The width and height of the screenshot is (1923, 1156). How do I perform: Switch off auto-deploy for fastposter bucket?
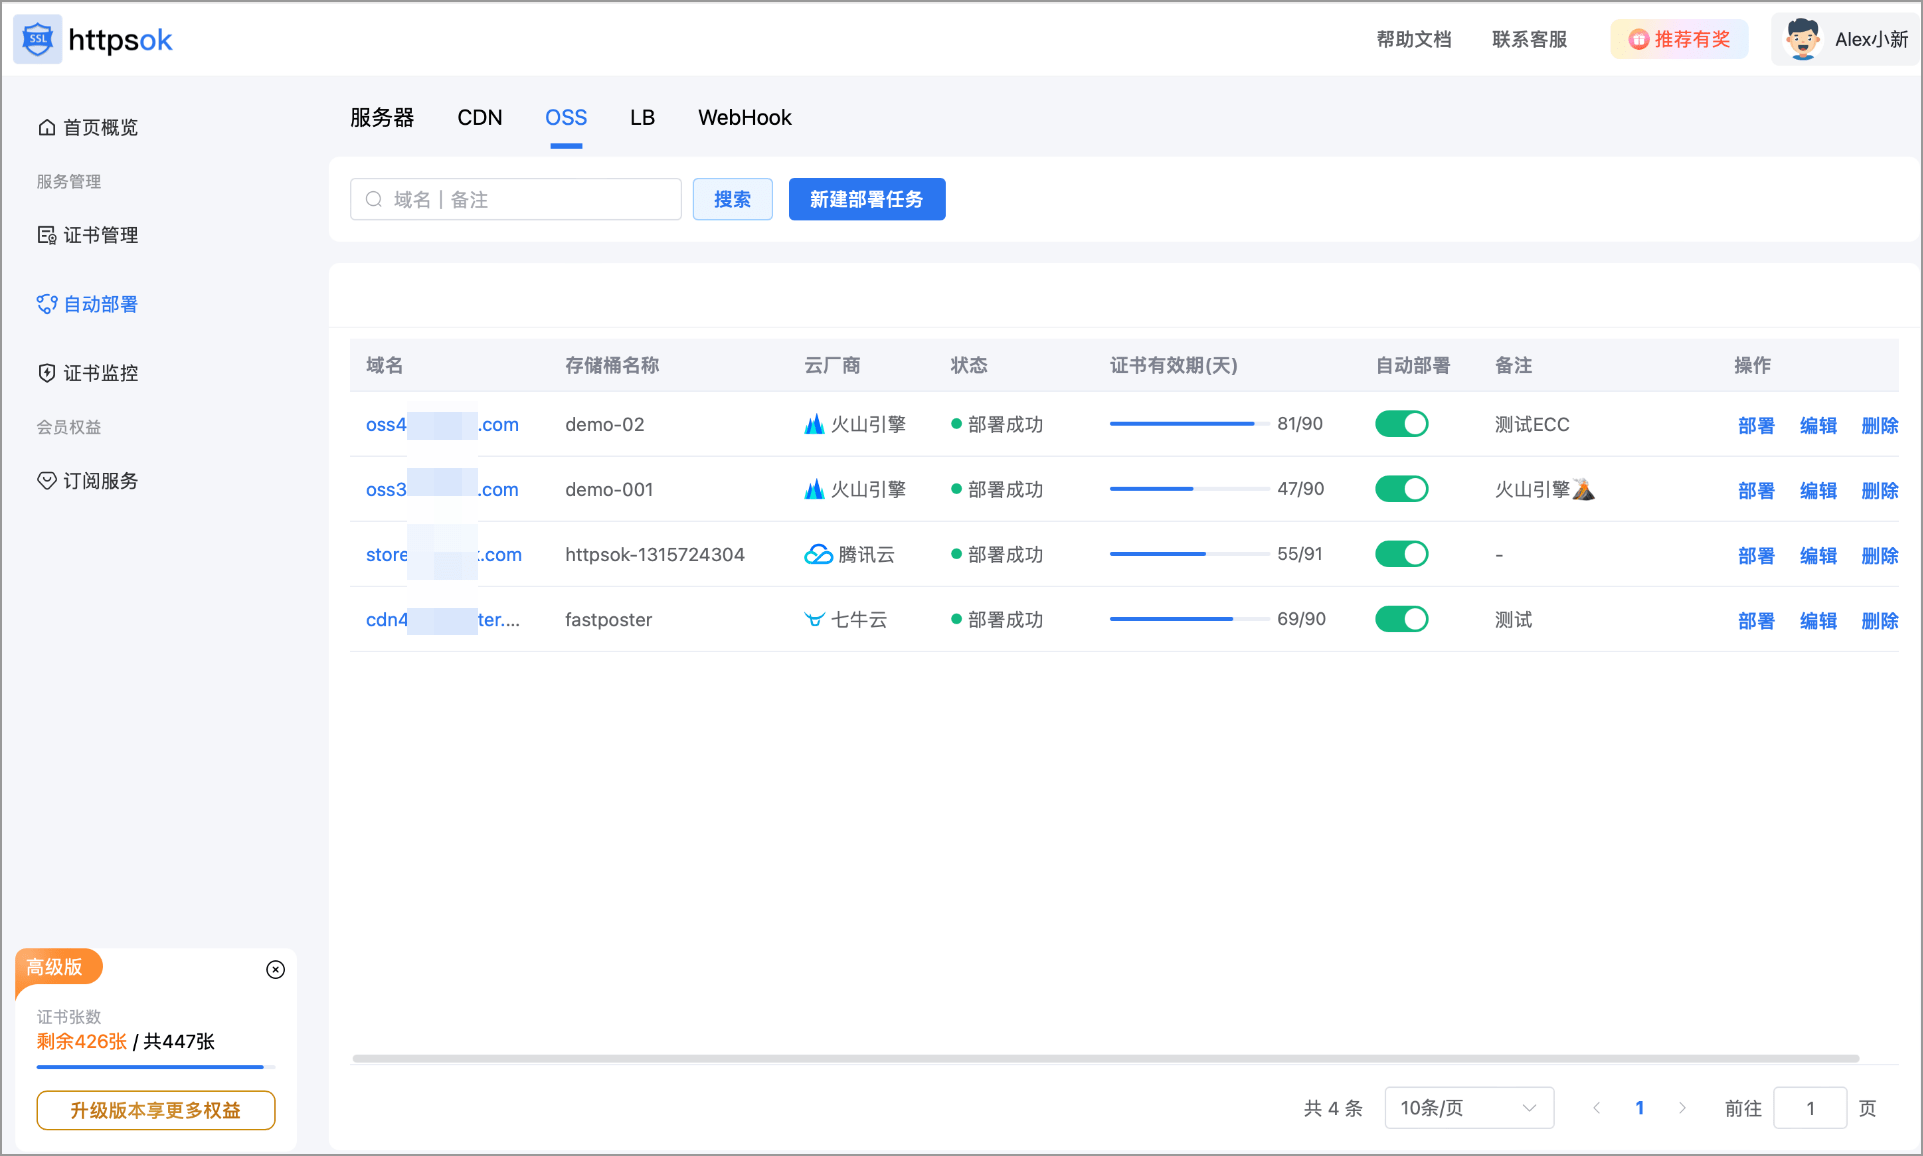1401,619
